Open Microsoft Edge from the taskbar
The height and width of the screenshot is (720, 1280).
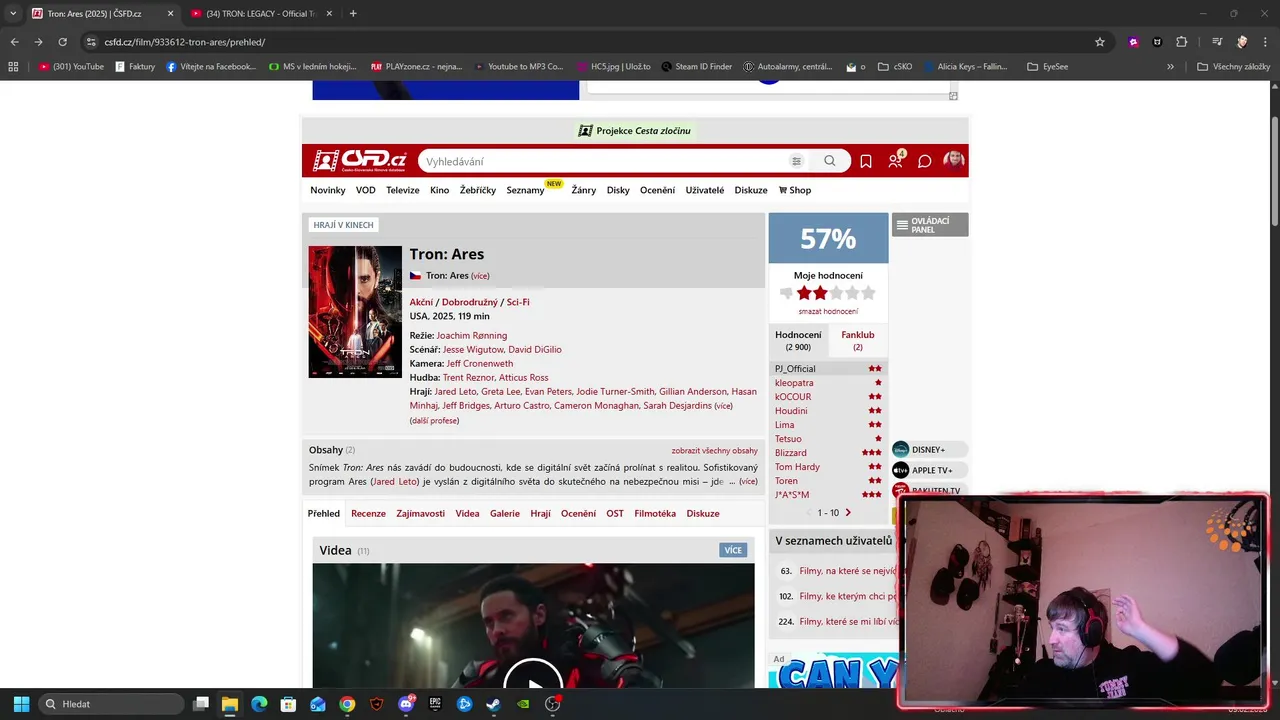[x=259, y=704]
